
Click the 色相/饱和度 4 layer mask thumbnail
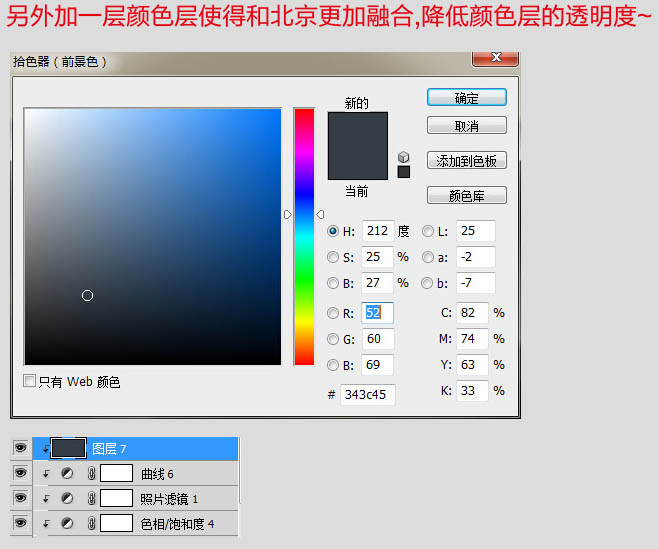[116, 523]
